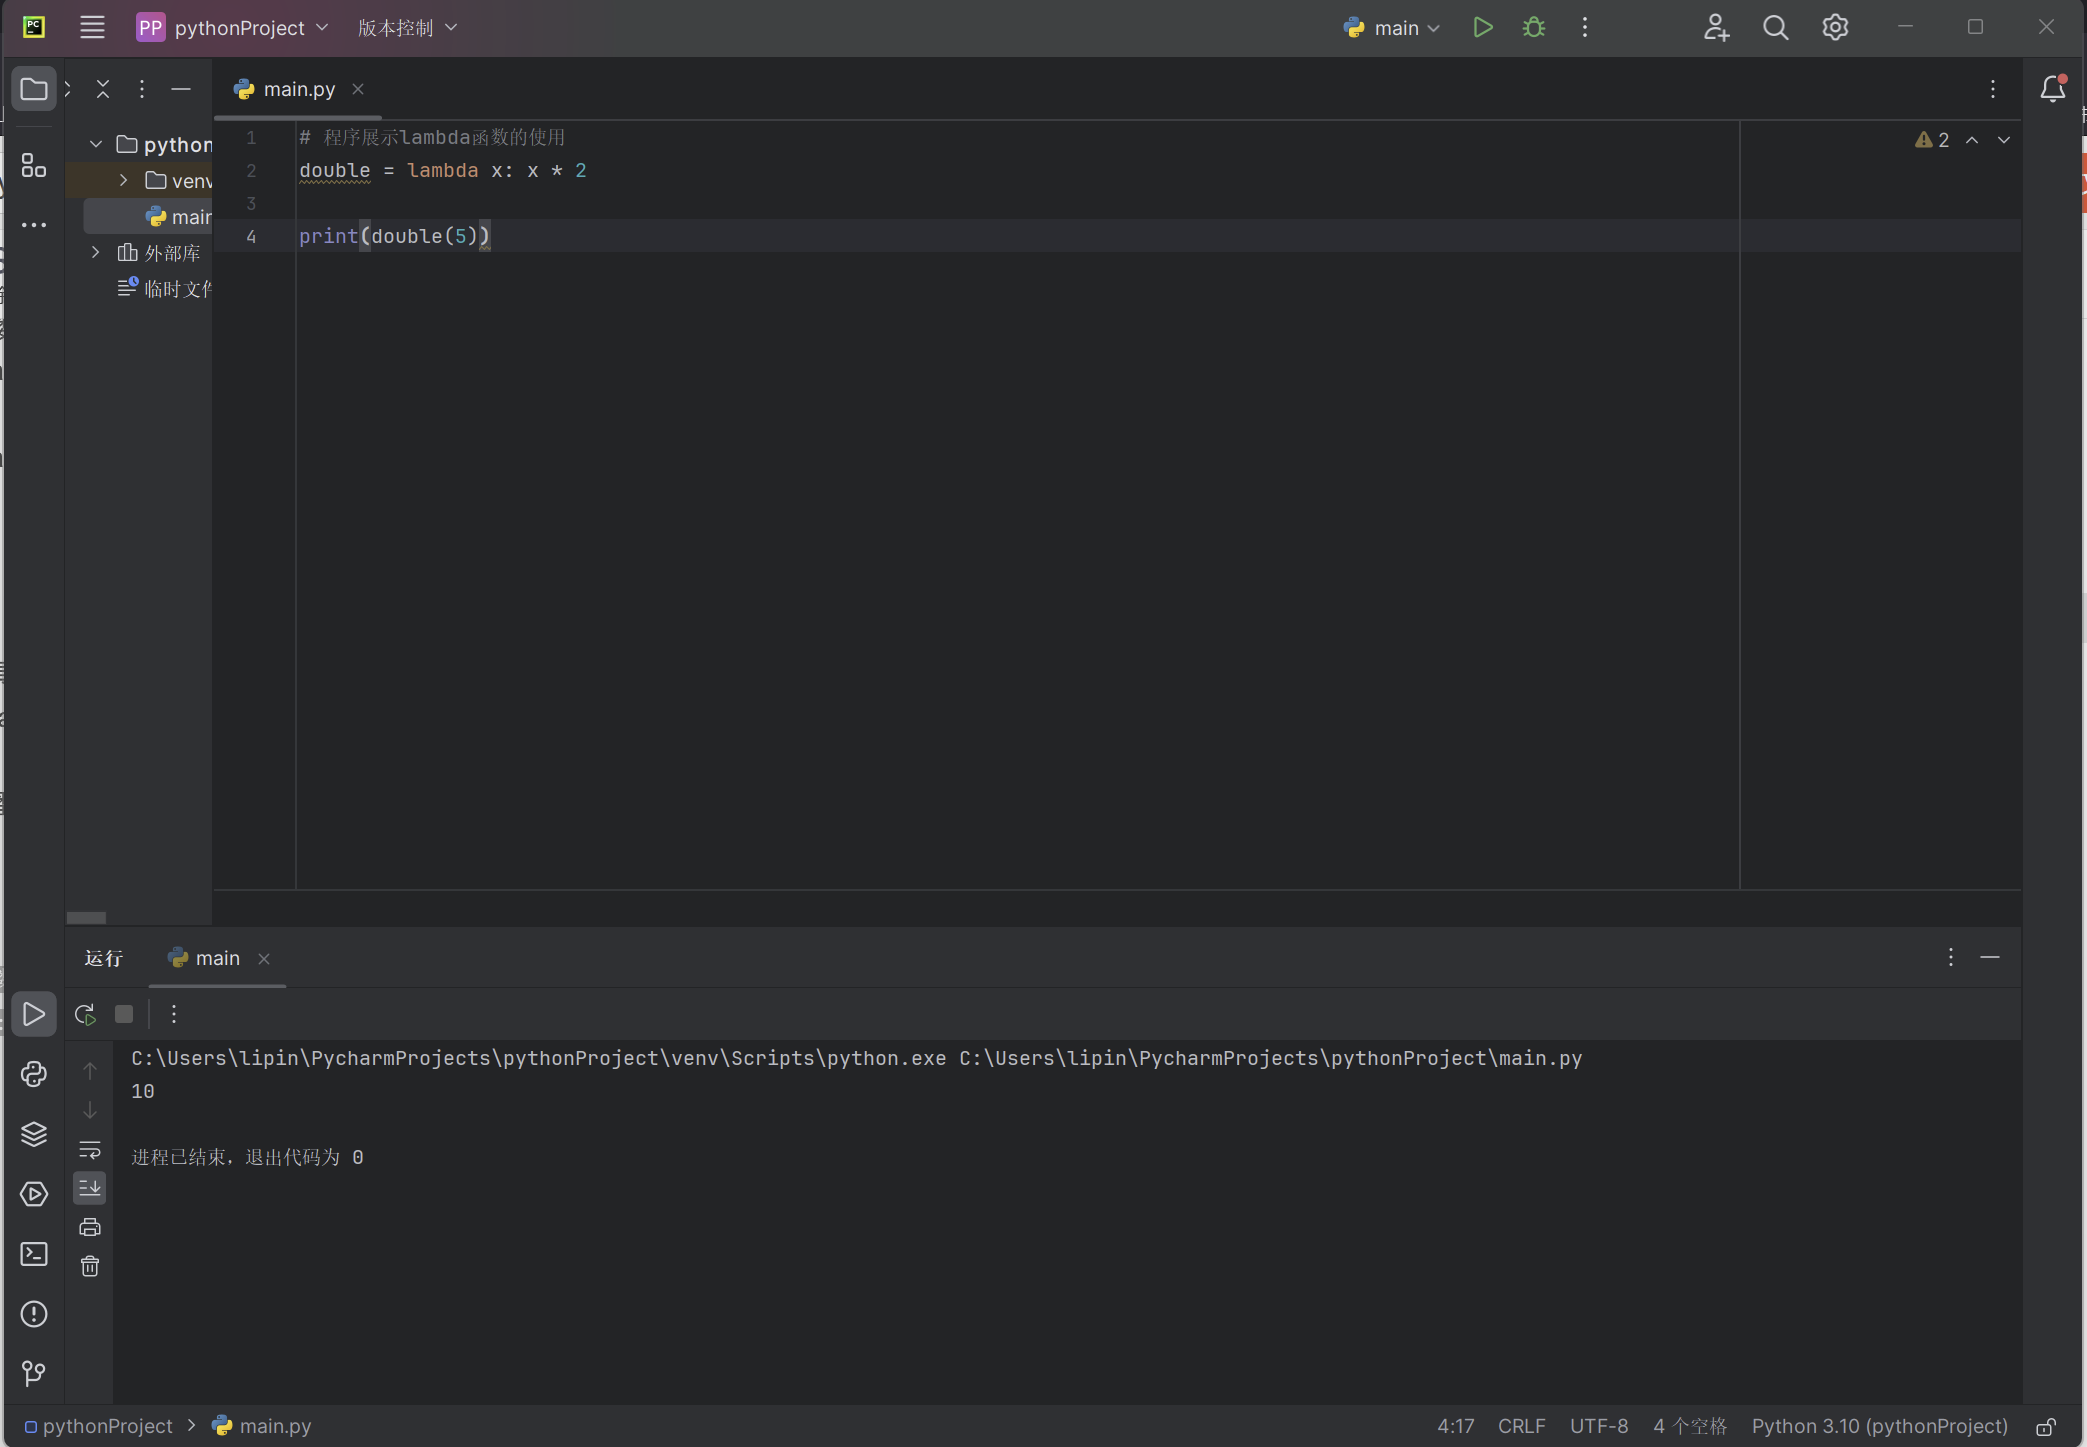
Task: Click the 运行 tool window label
Action: (x=104, y=958)
